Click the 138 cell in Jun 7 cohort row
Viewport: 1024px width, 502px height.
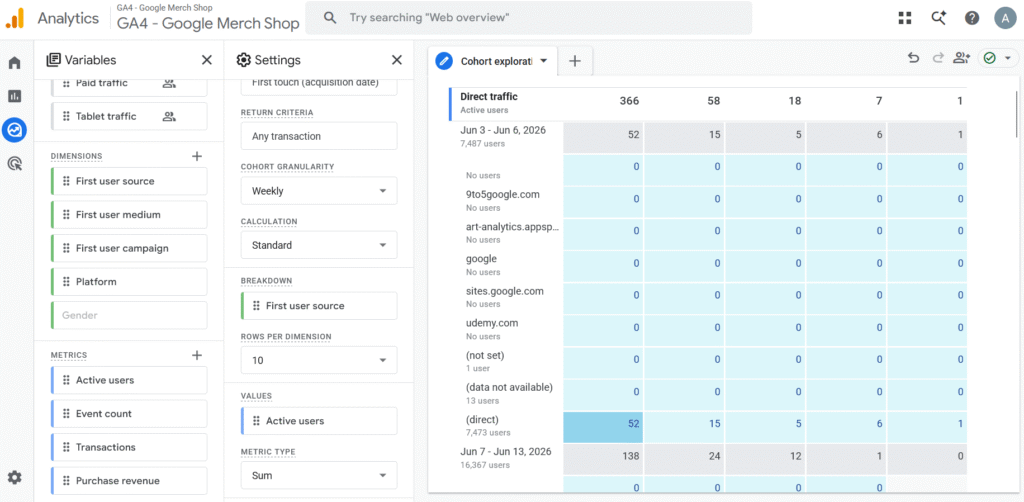pos(603,459)
